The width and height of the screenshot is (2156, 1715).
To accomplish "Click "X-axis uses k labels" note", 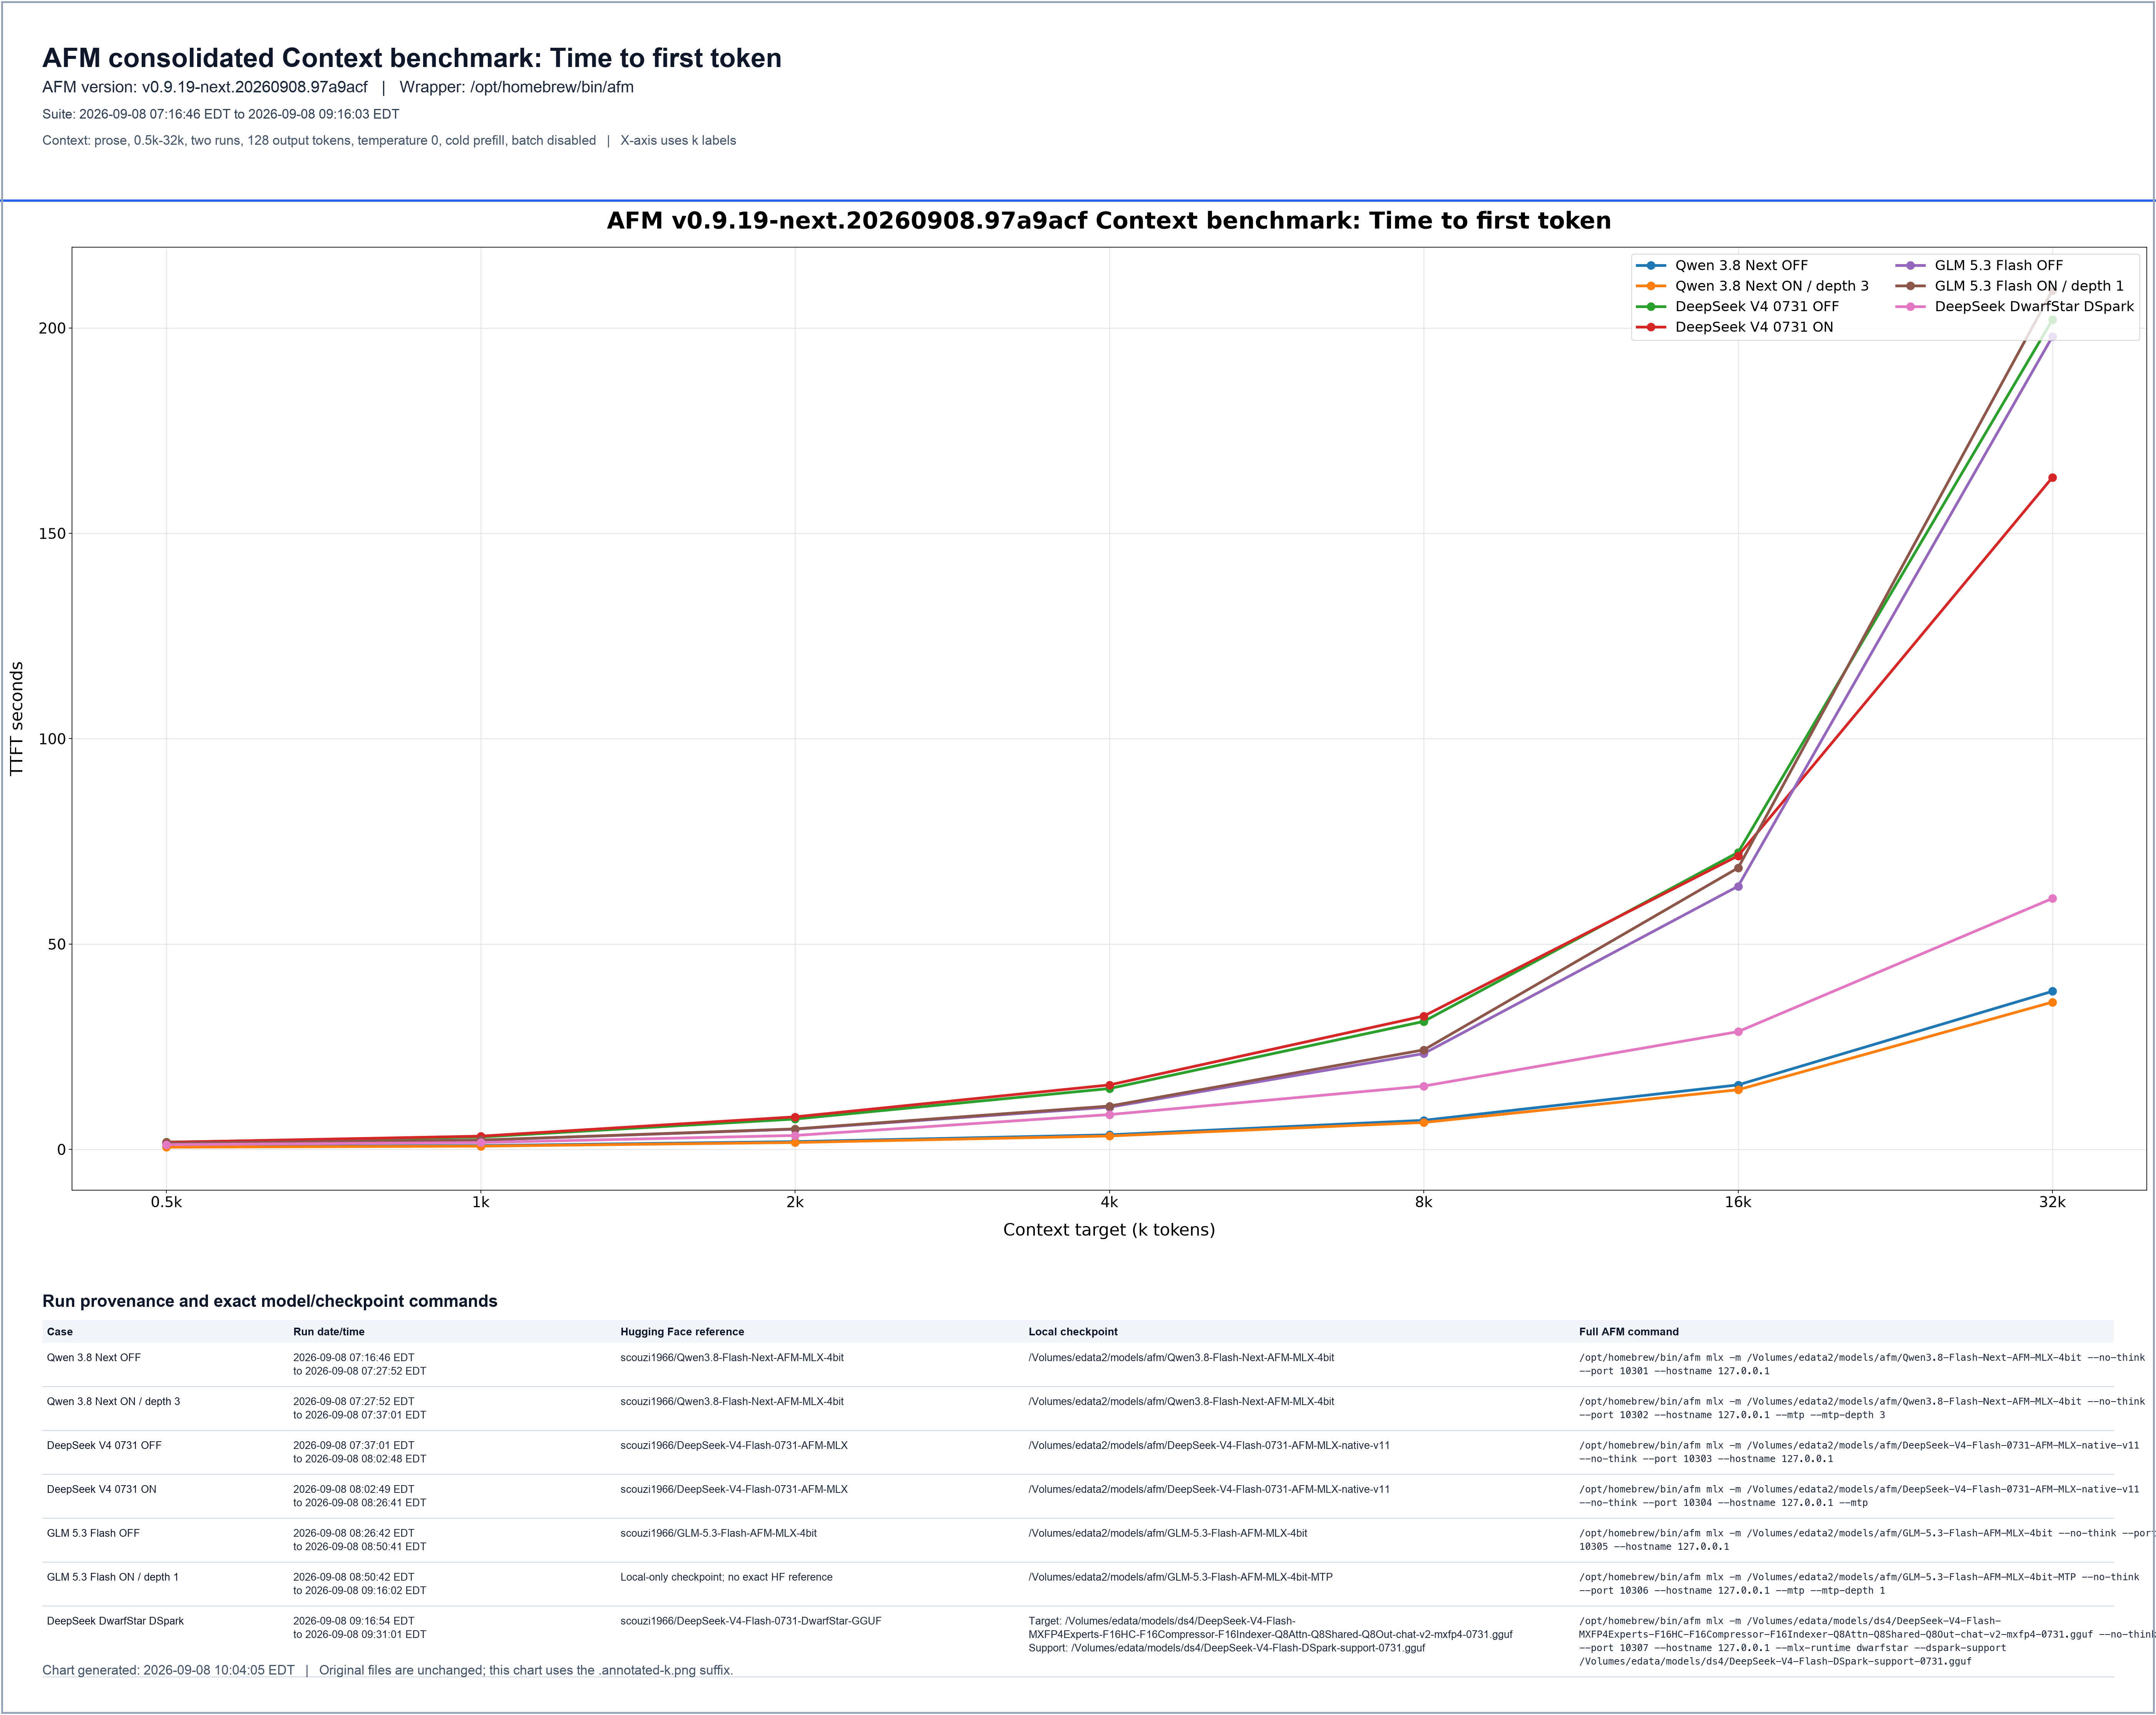I will click(x=678, y=141).
